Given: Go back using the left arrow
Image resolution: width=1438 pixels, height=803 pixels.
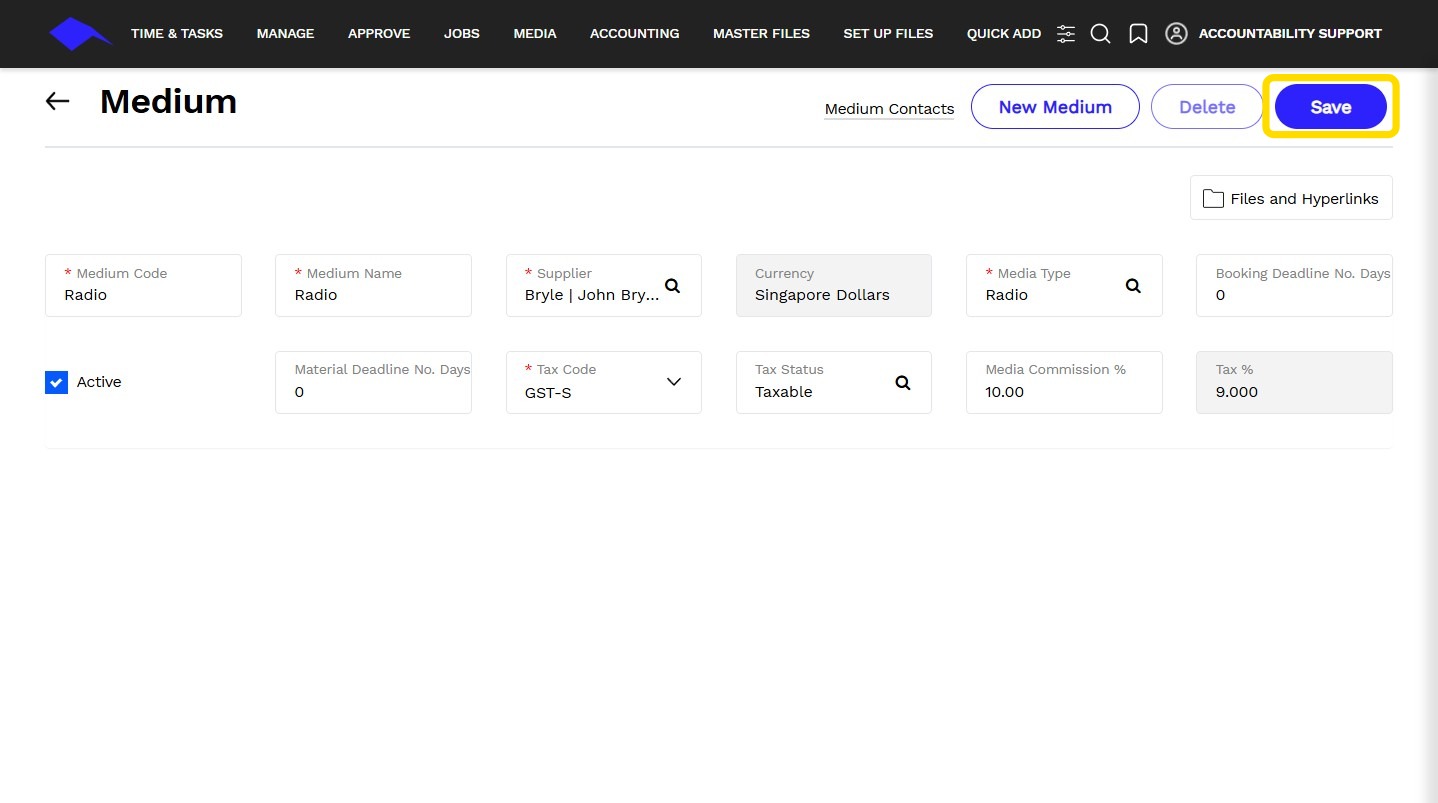Looking at the screenshot, I should coord(58,101).
